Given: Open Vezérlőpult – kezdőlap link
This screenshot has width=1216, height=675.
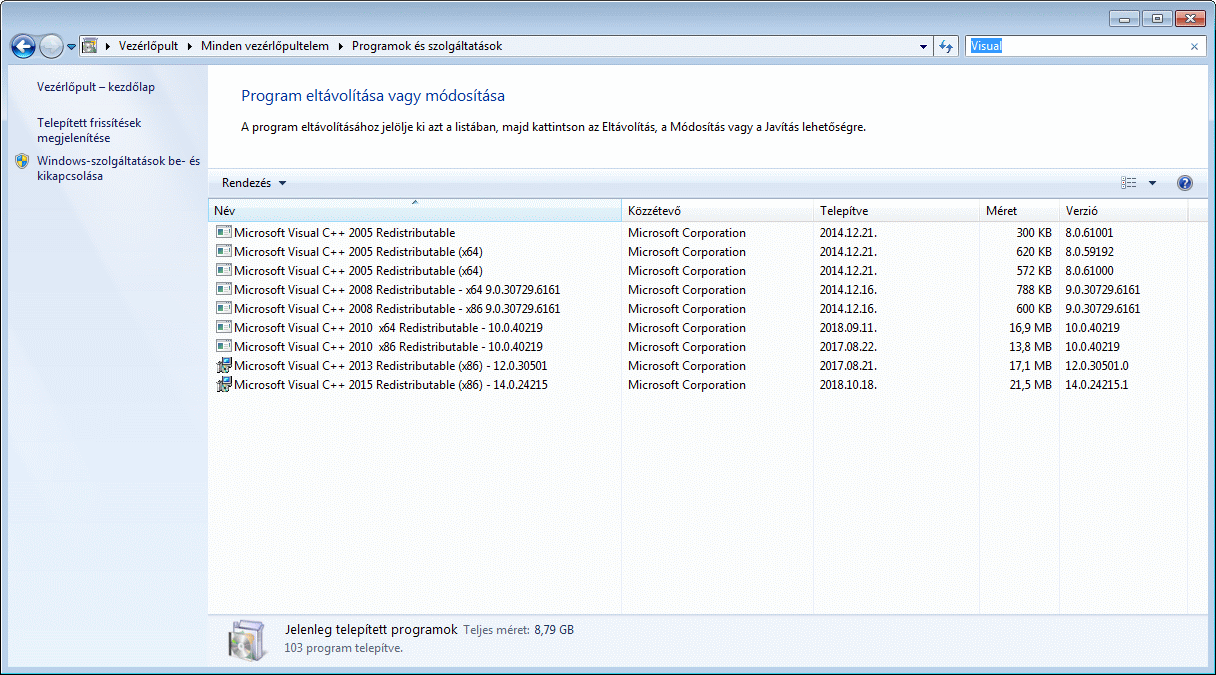Looking at the screenshot, I should pos(96,87).
